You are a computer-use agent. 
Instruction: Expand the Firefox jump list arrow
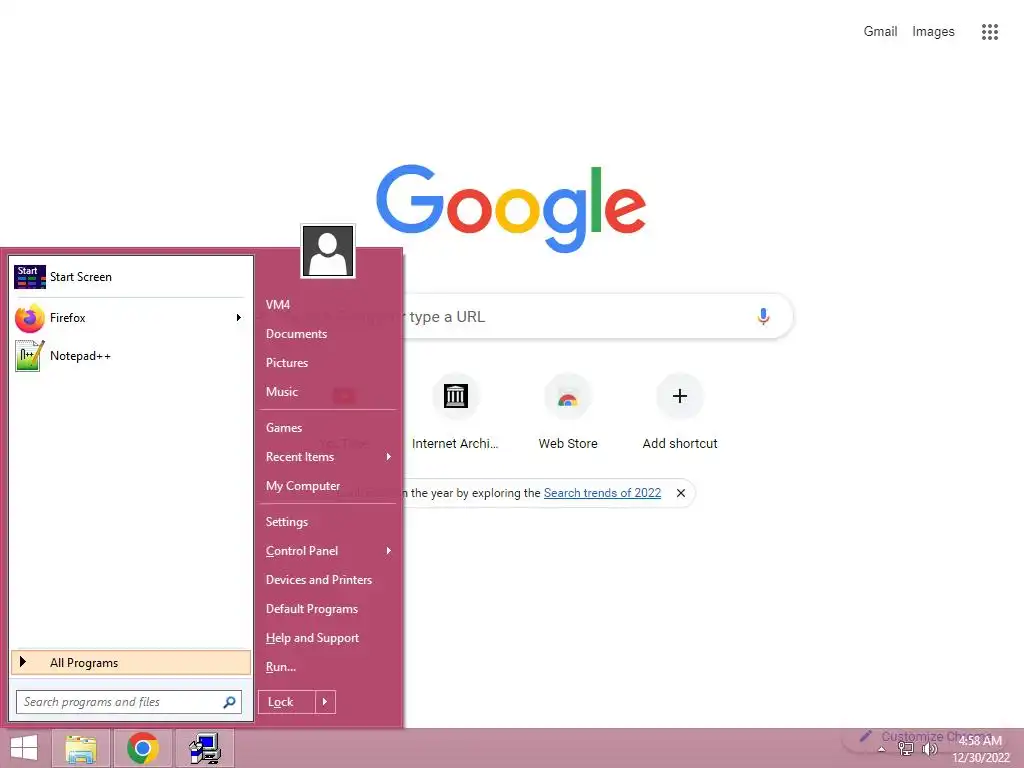(x=239, y=318)
